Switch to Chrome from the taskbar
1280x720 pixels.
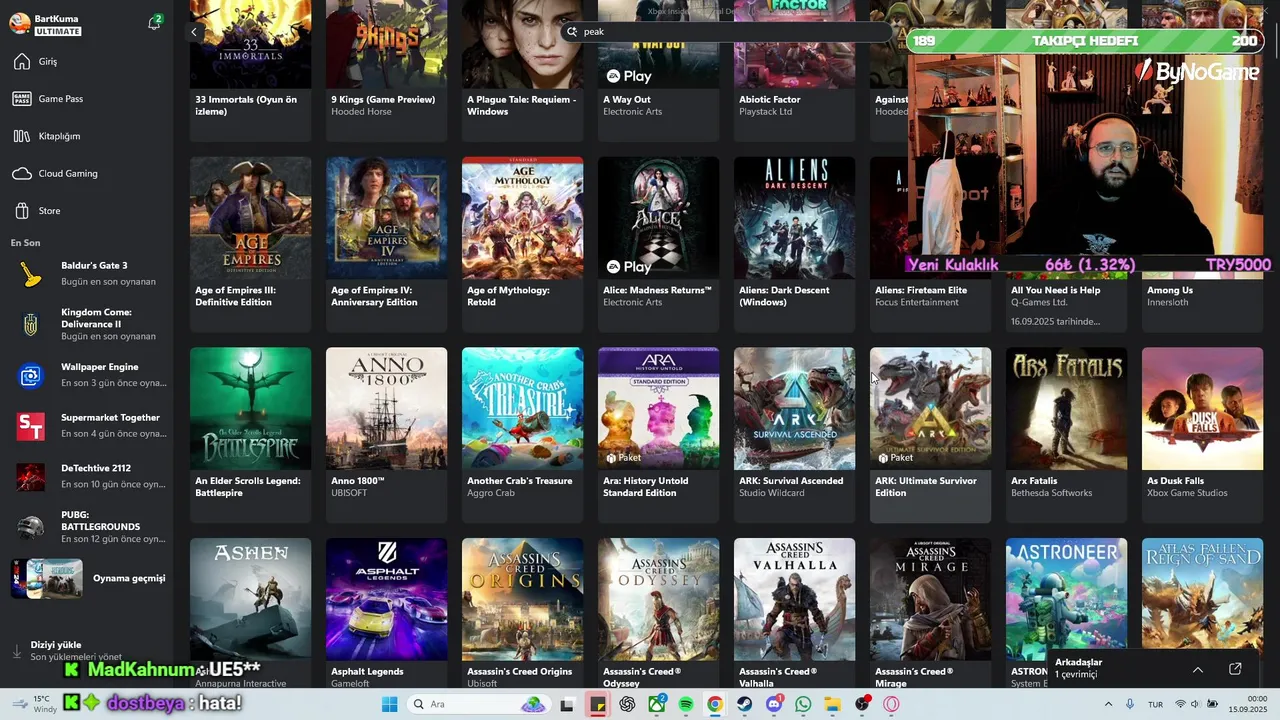(715, 704)
